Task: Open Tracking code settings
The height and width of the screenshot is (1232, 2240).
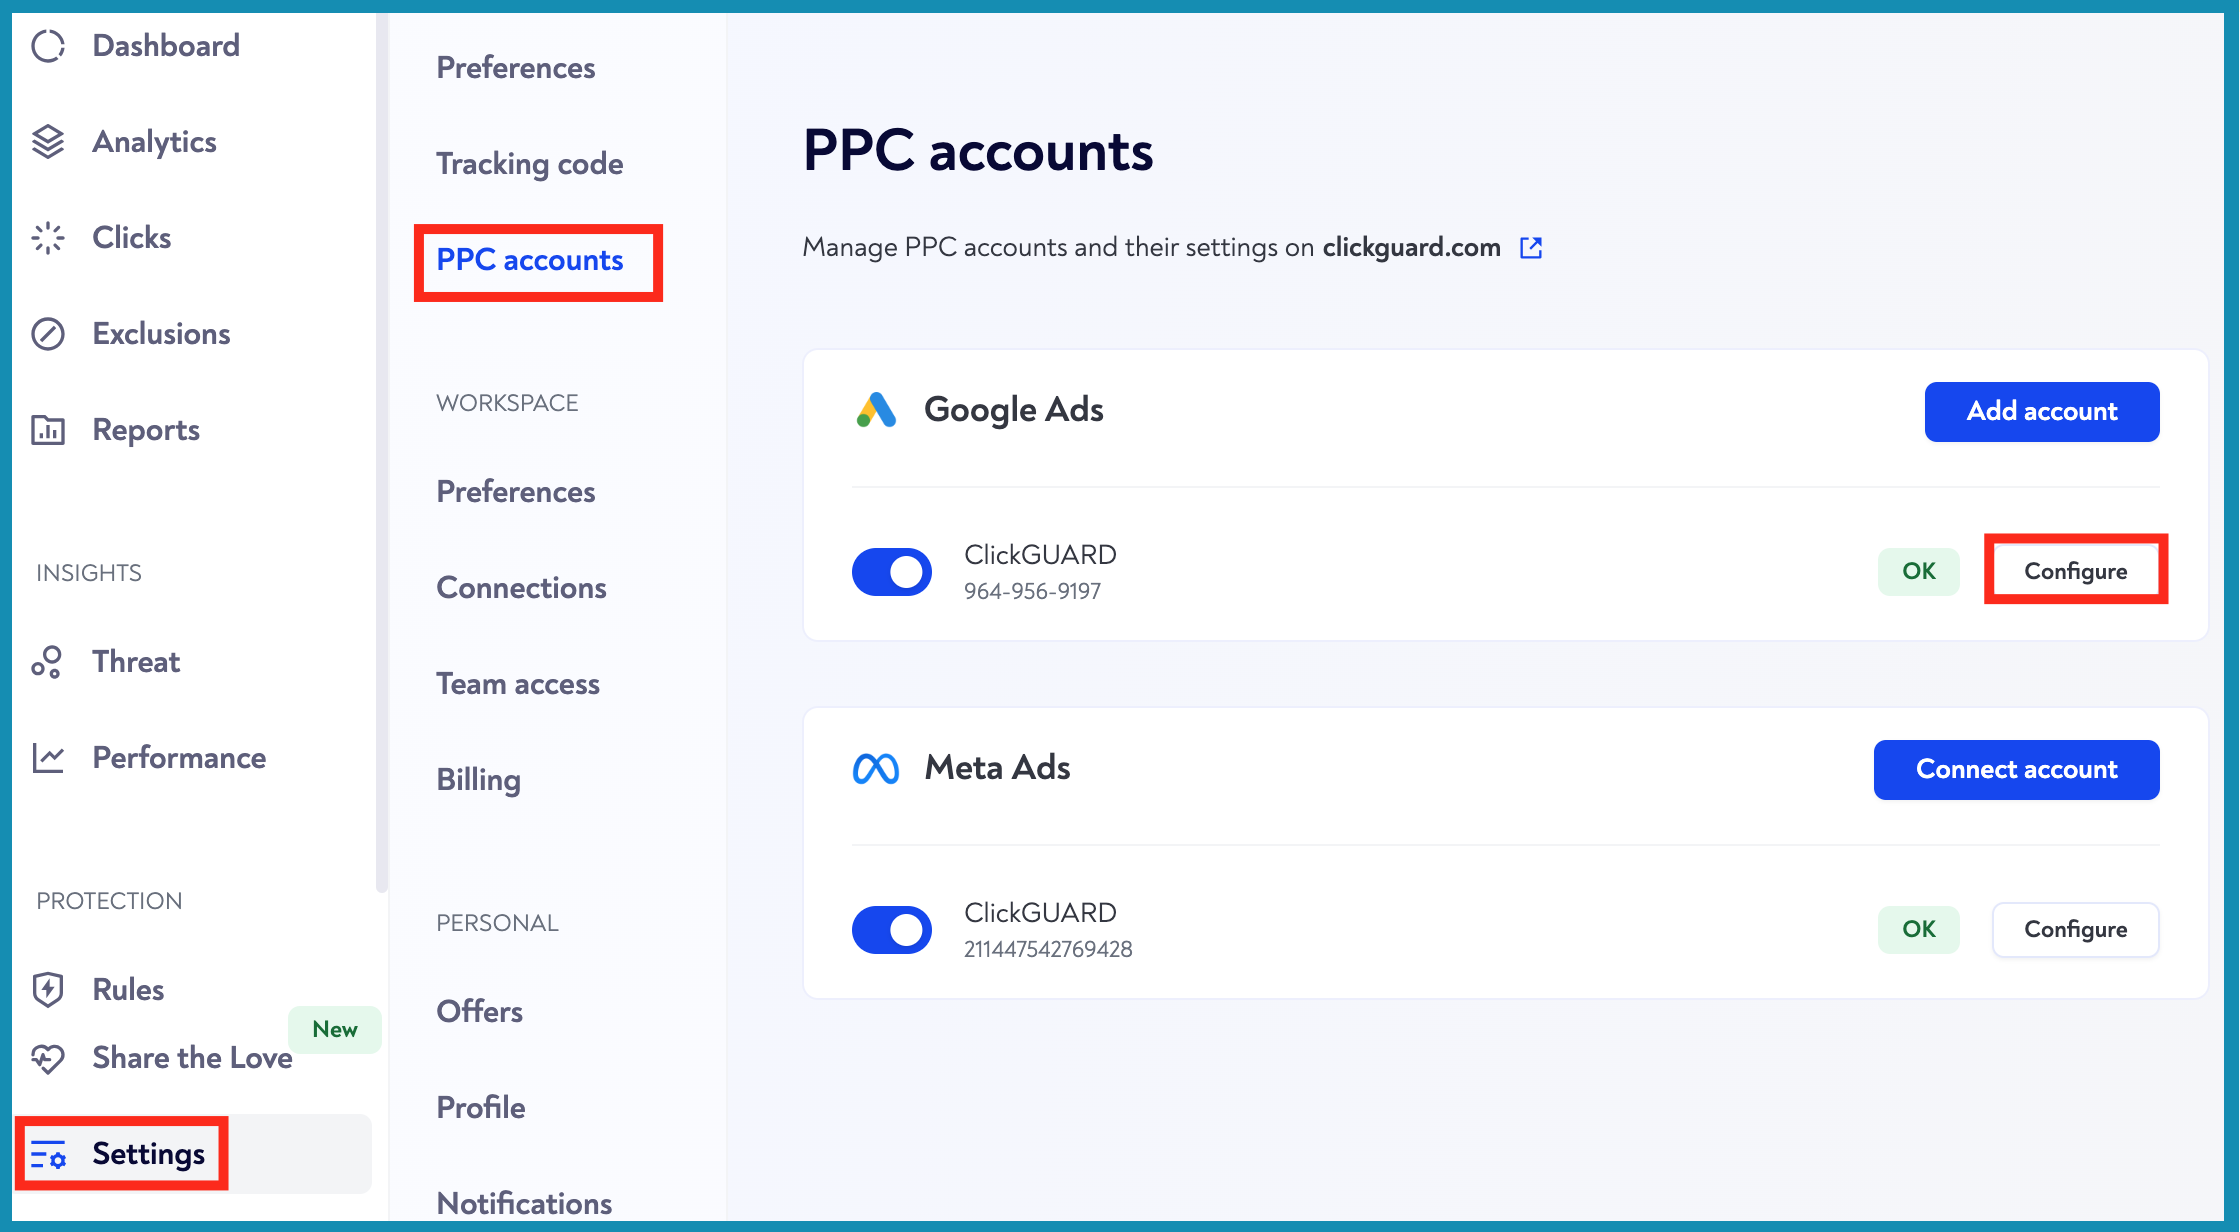Action: click(530, 164)
